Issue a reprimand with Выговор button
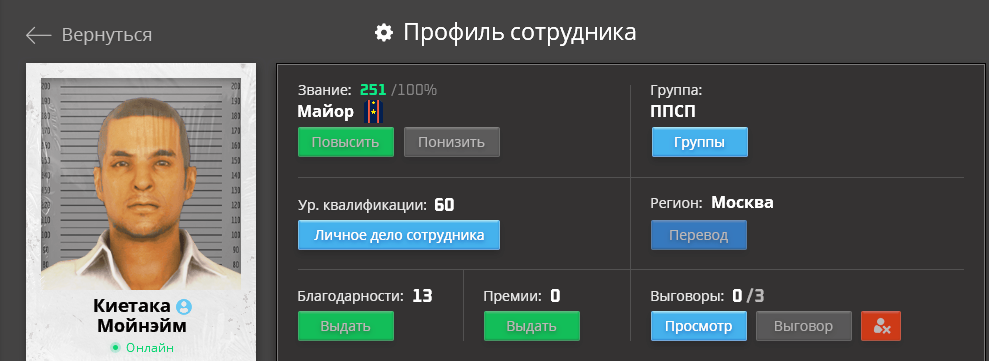Screen dimensions: 989x361 [804, 326]
